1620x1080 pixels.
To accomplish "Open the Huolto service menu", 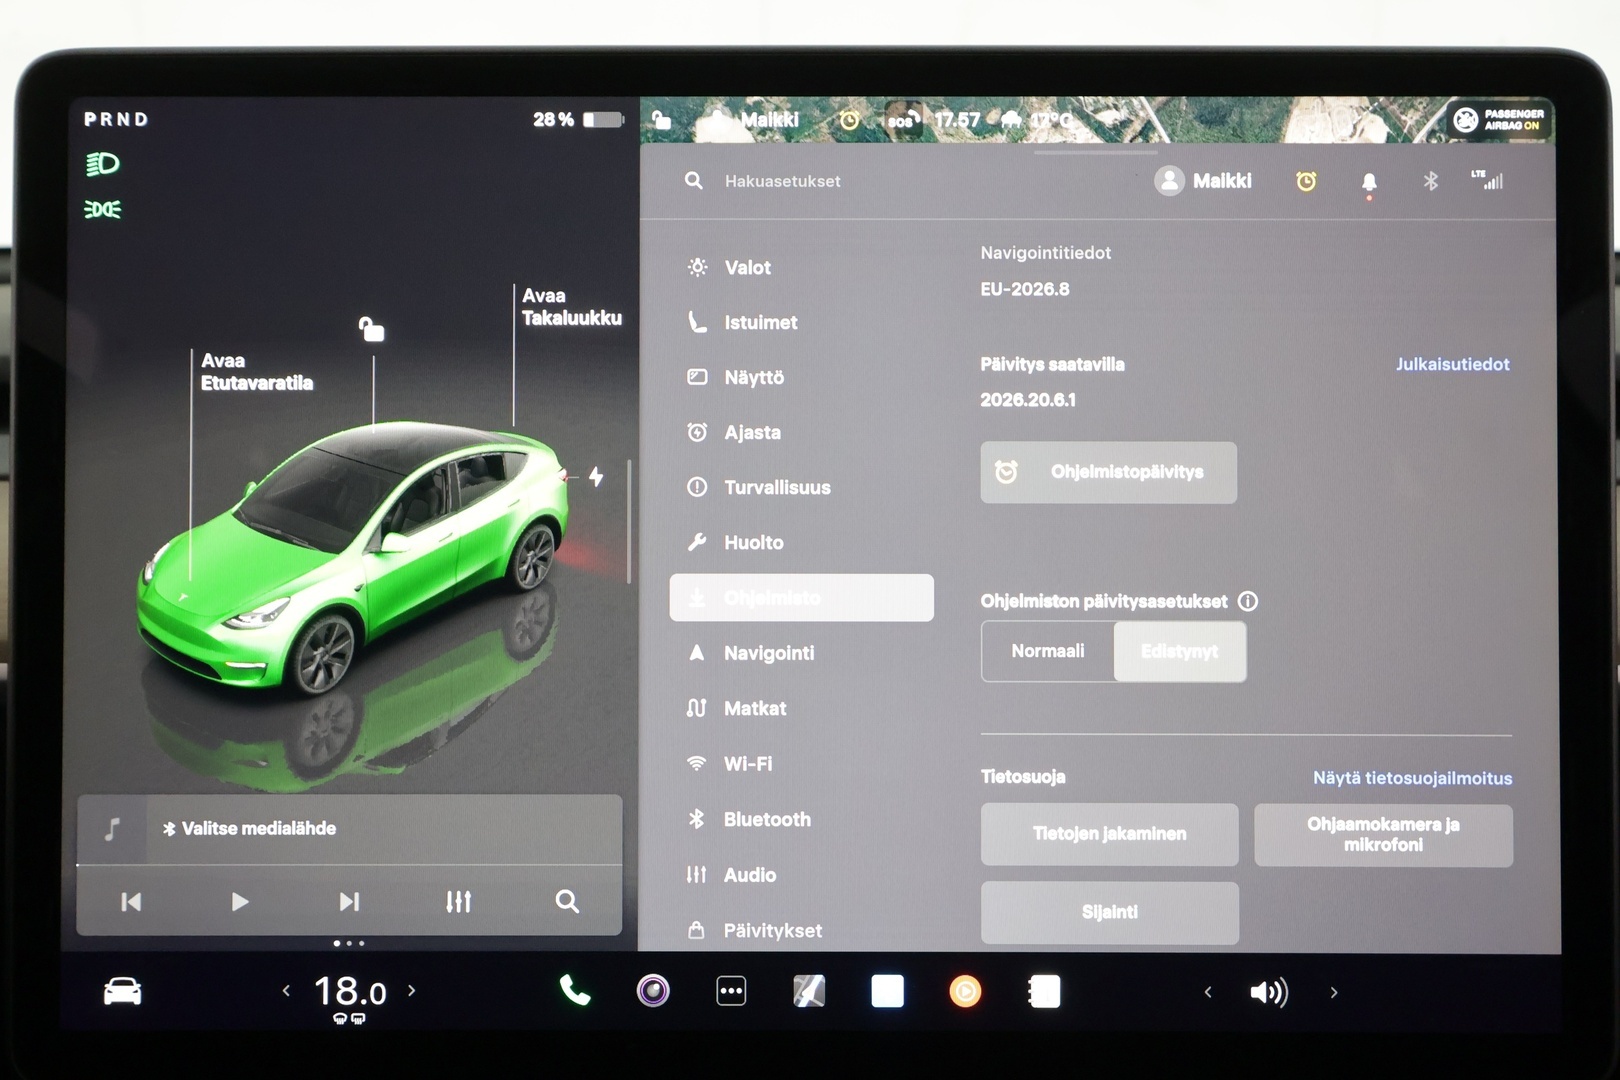I will [x=736, y=542].
